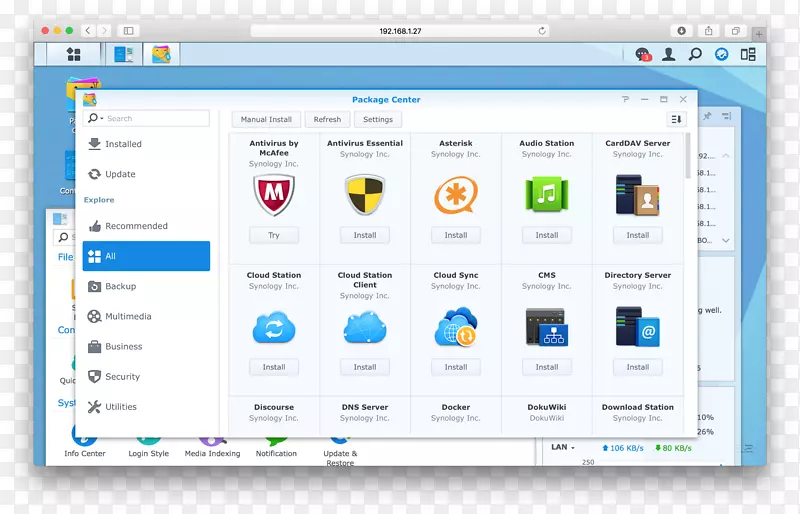Toggle the DSM widgets panel icon
The image size is (800, 514).
(748, 54)
